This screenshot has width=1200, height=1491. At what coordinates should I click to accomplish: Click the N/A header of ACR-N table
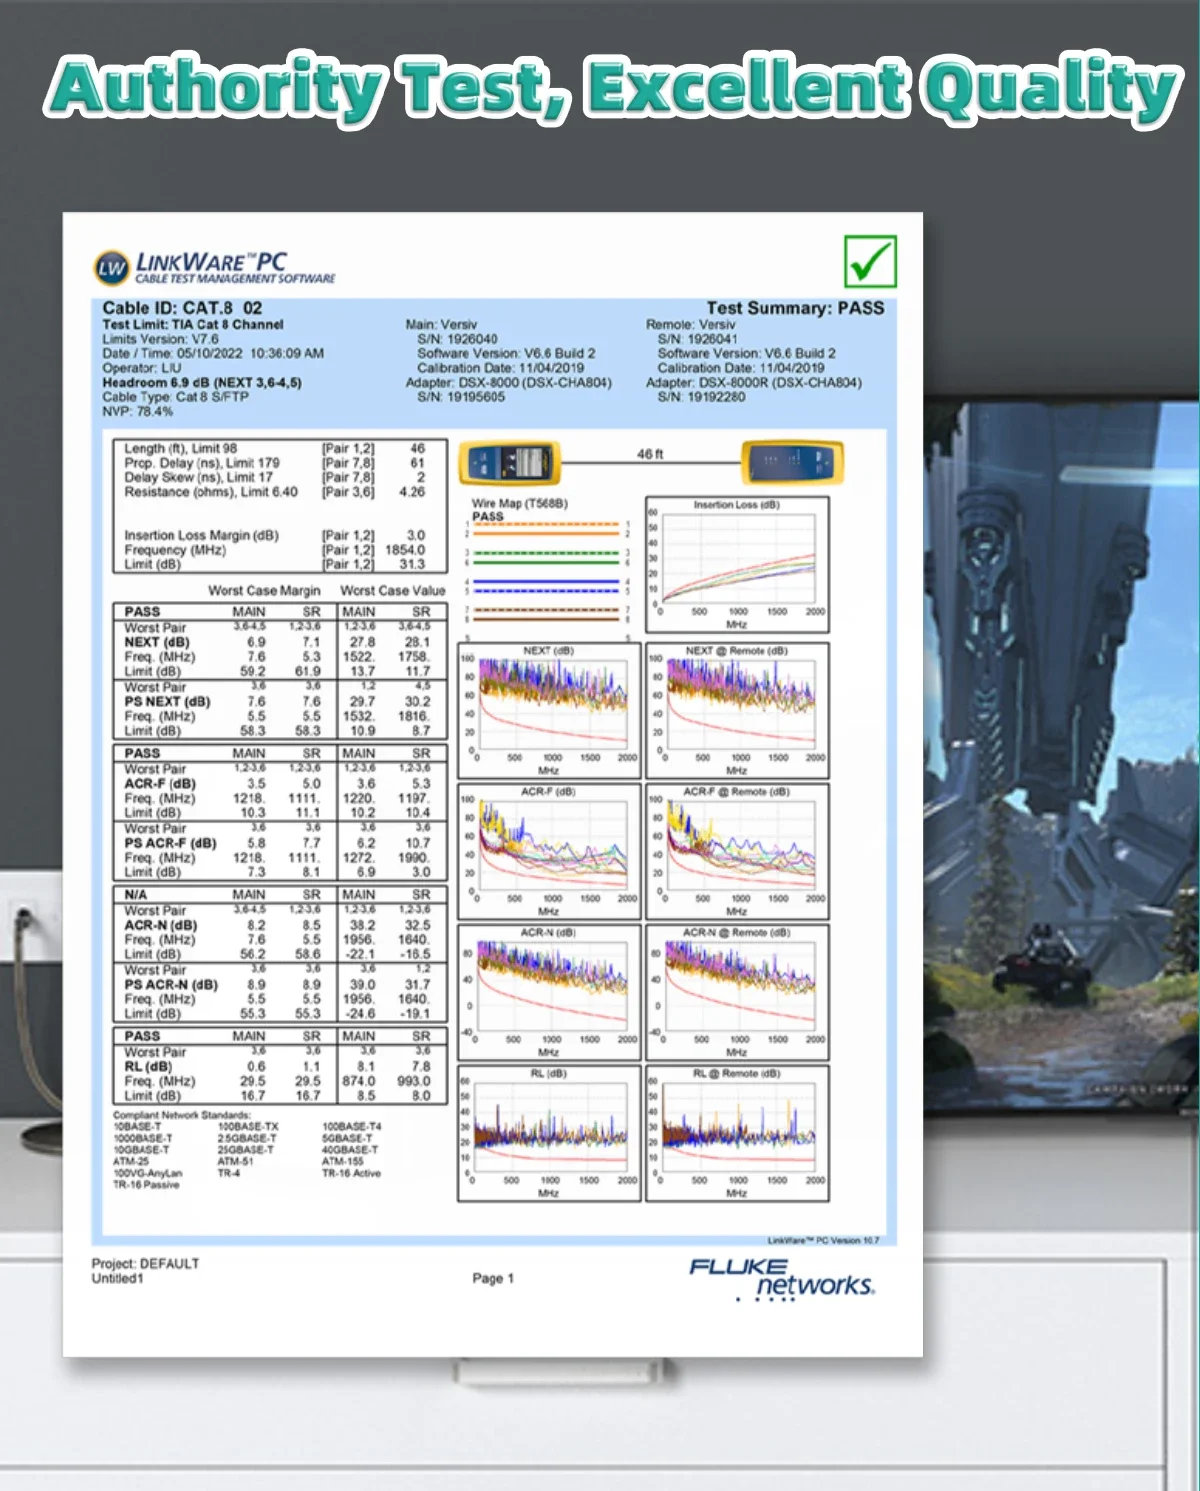tap(135, 894)
